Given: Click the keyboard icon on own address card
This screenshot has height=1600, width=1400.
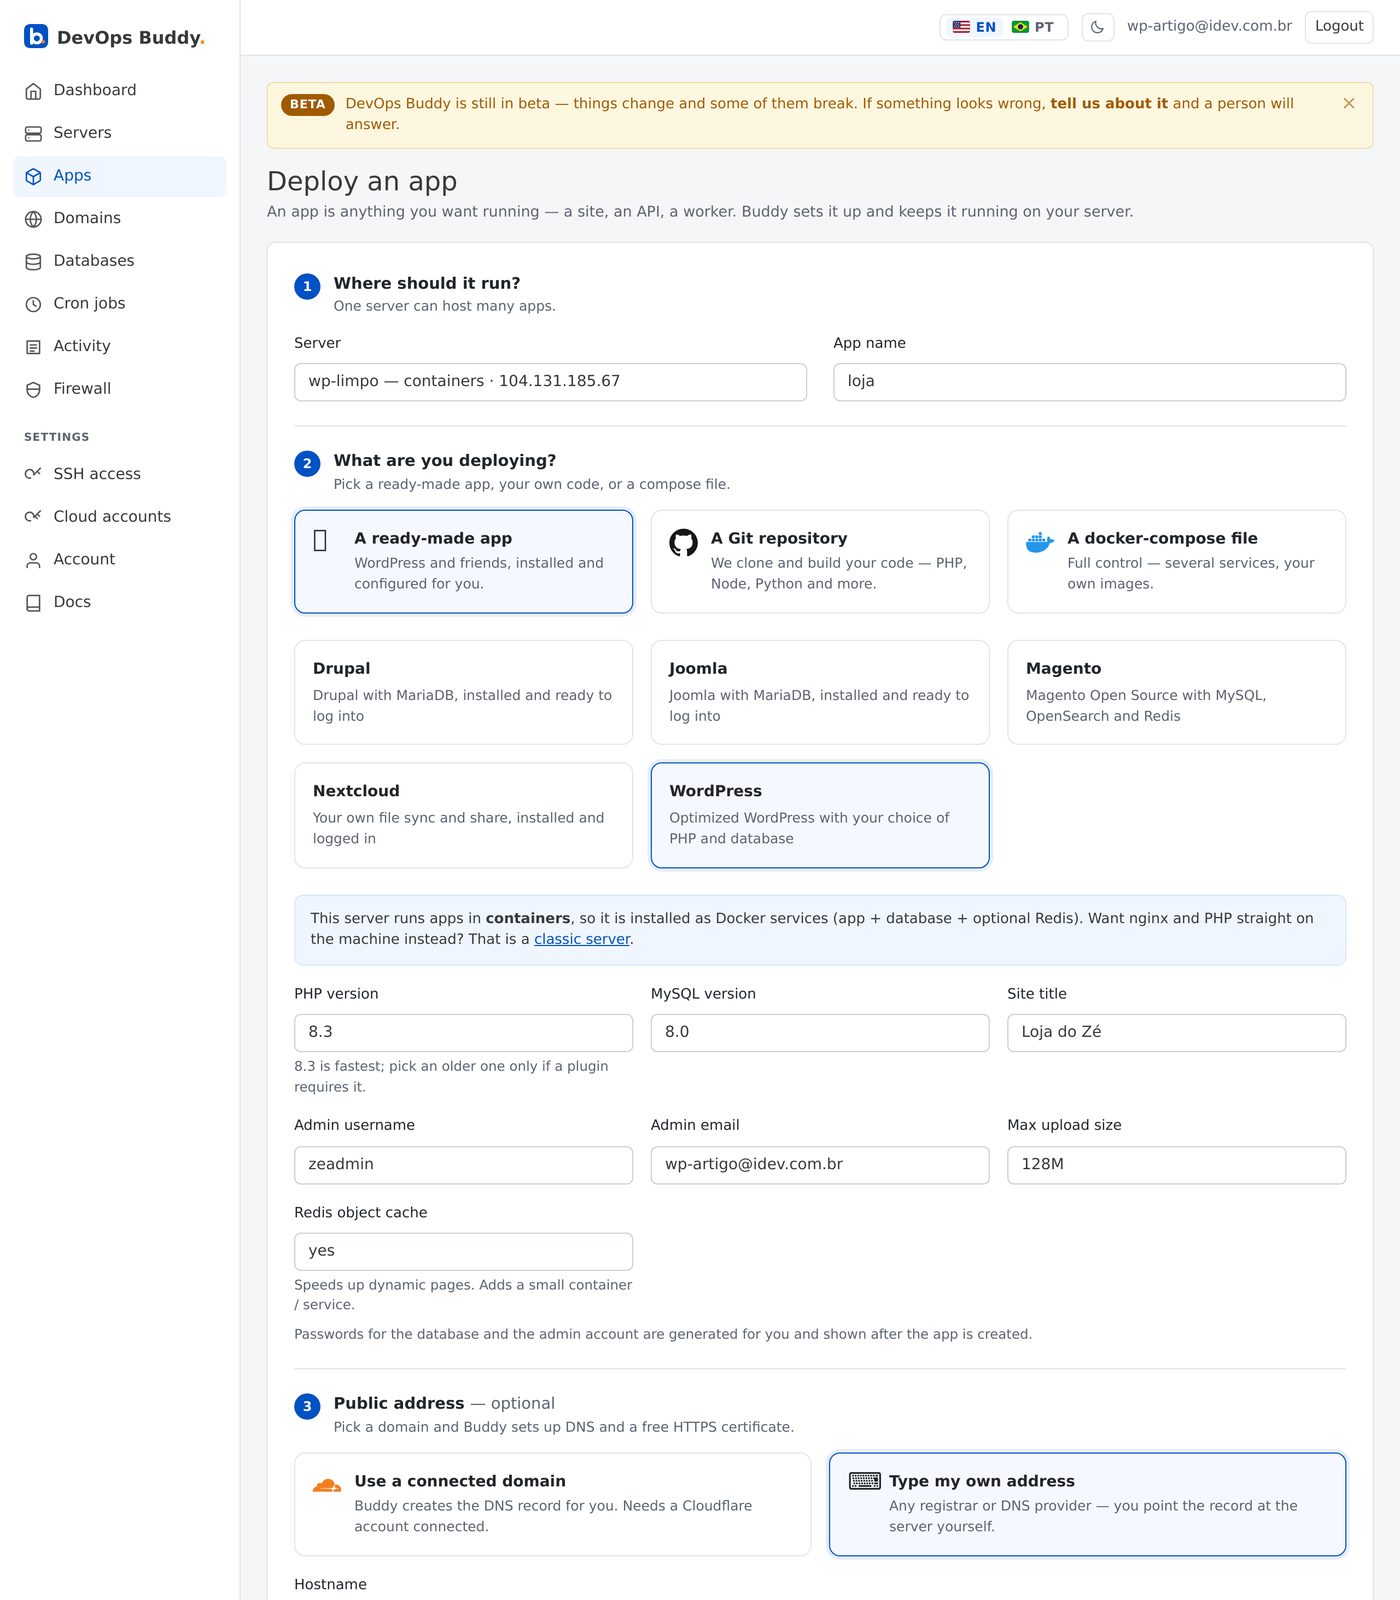Looking at the screenshot, I should coord(865,1481).
